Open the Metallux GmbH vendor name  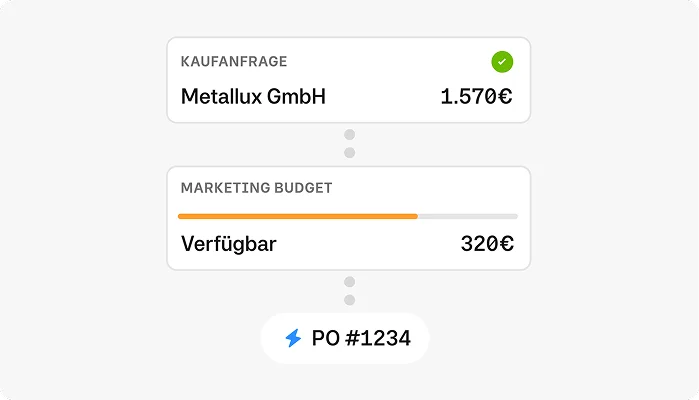[253, 97]
